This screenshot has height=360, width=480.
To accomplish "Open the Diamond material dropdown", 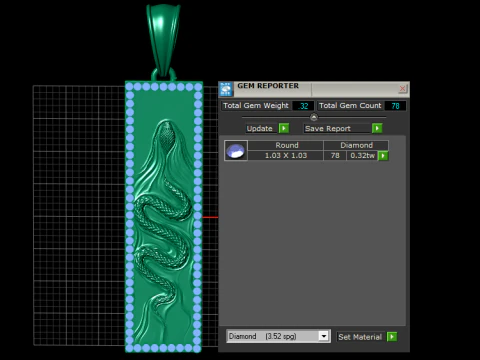I will [323, 336].
